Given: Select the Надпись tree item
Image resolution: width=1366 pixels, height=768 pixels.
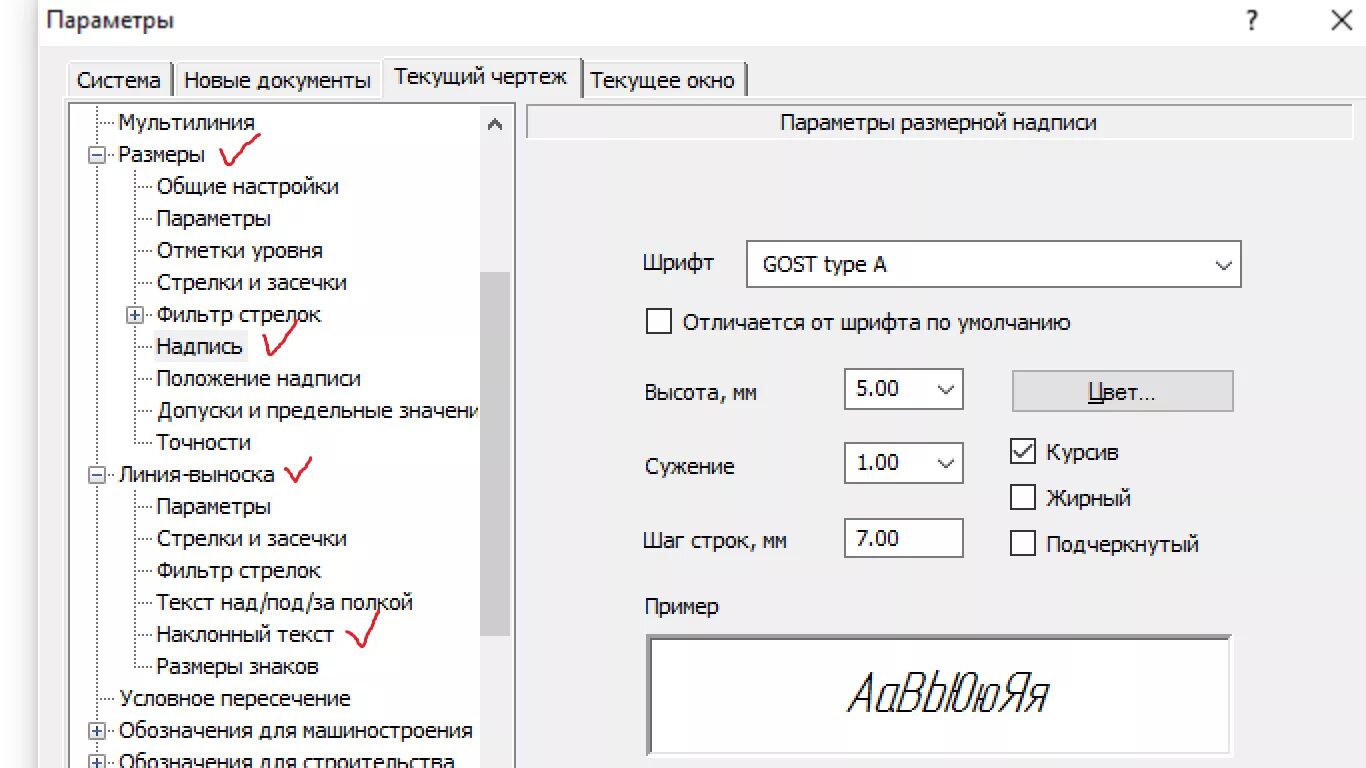Looking at the screenshot, I should (199, 347).
